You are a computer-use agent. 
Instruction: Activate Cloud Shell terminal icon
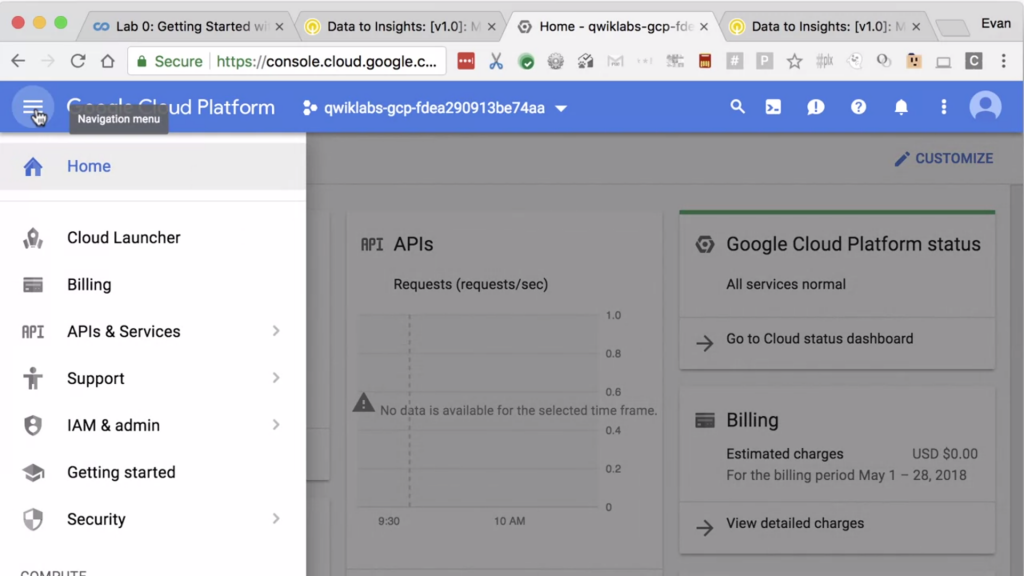click(773, 107)
